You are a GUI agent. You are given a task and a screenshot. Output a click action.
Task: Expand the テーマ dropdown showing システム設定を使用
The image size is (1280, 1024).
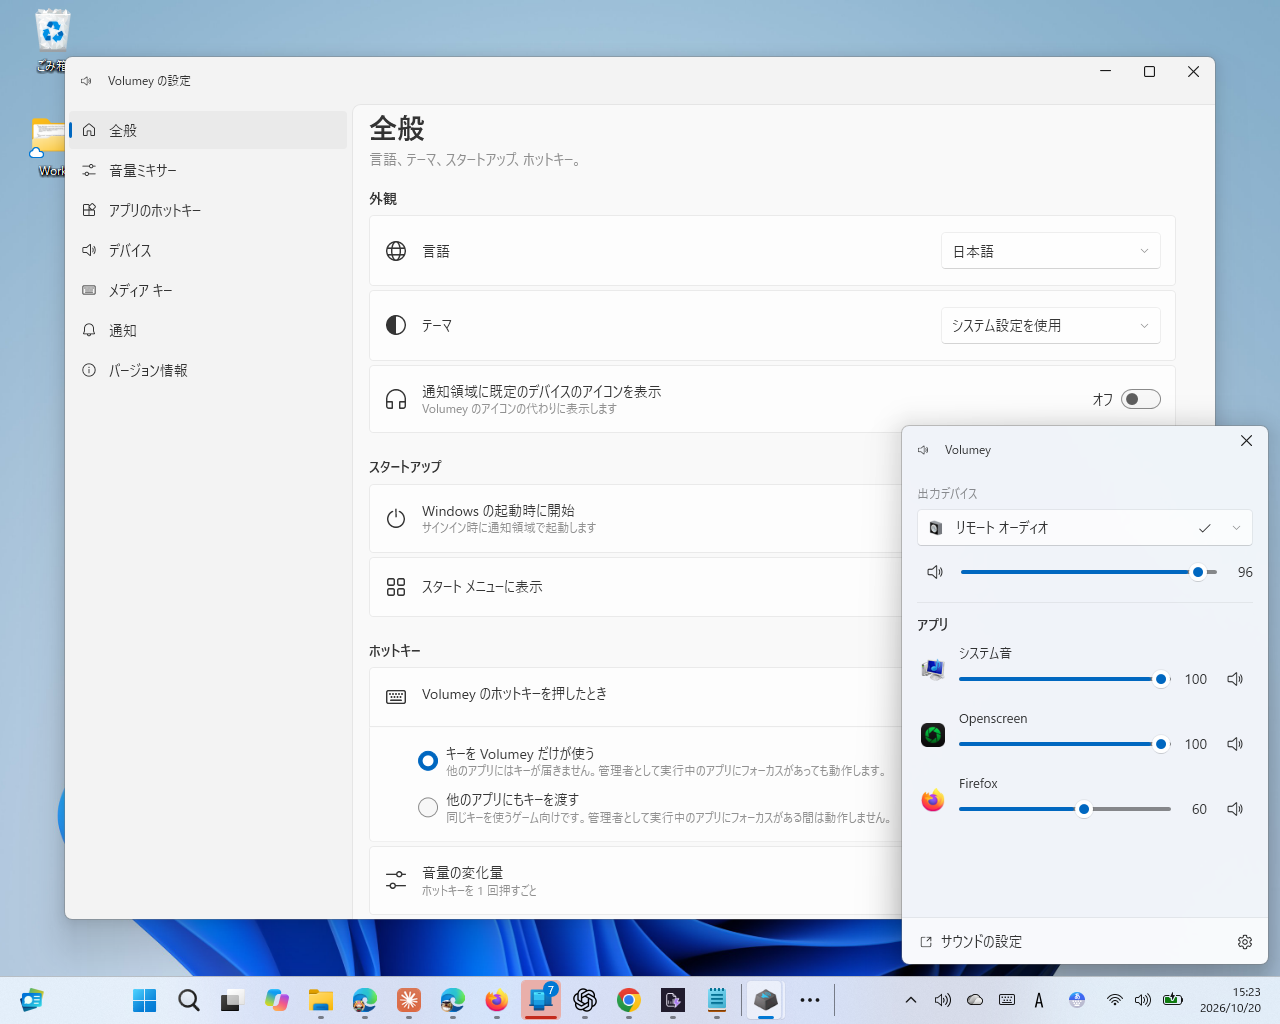click(1050, 325)
